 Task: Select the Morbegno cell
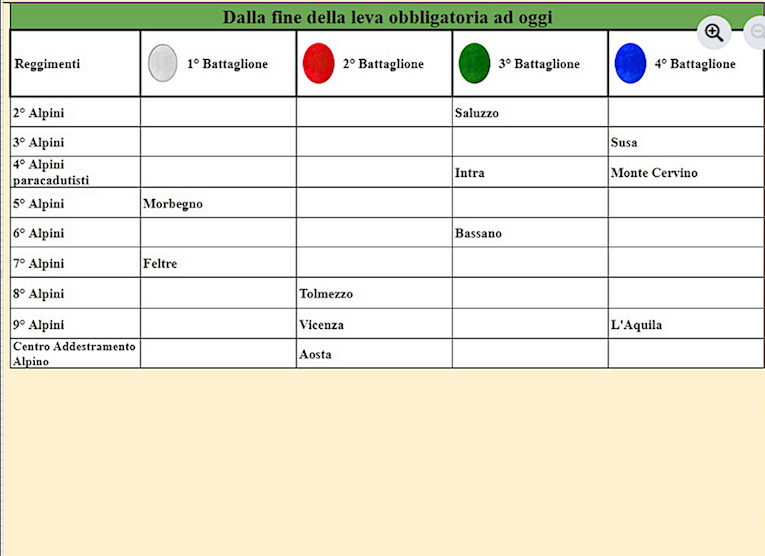(173, 204)
